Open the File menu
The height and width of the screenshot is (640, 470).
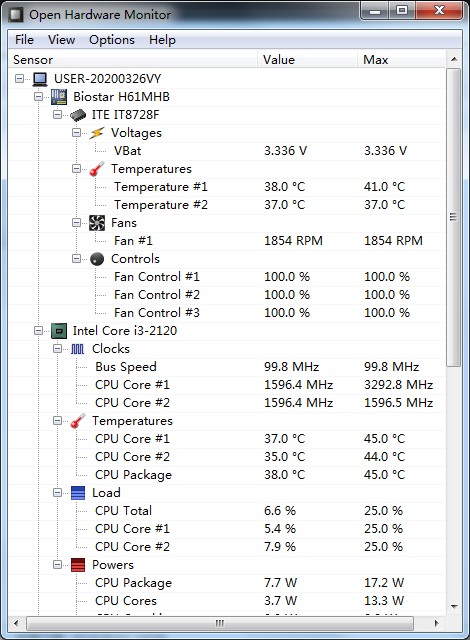tap(24, 40)
